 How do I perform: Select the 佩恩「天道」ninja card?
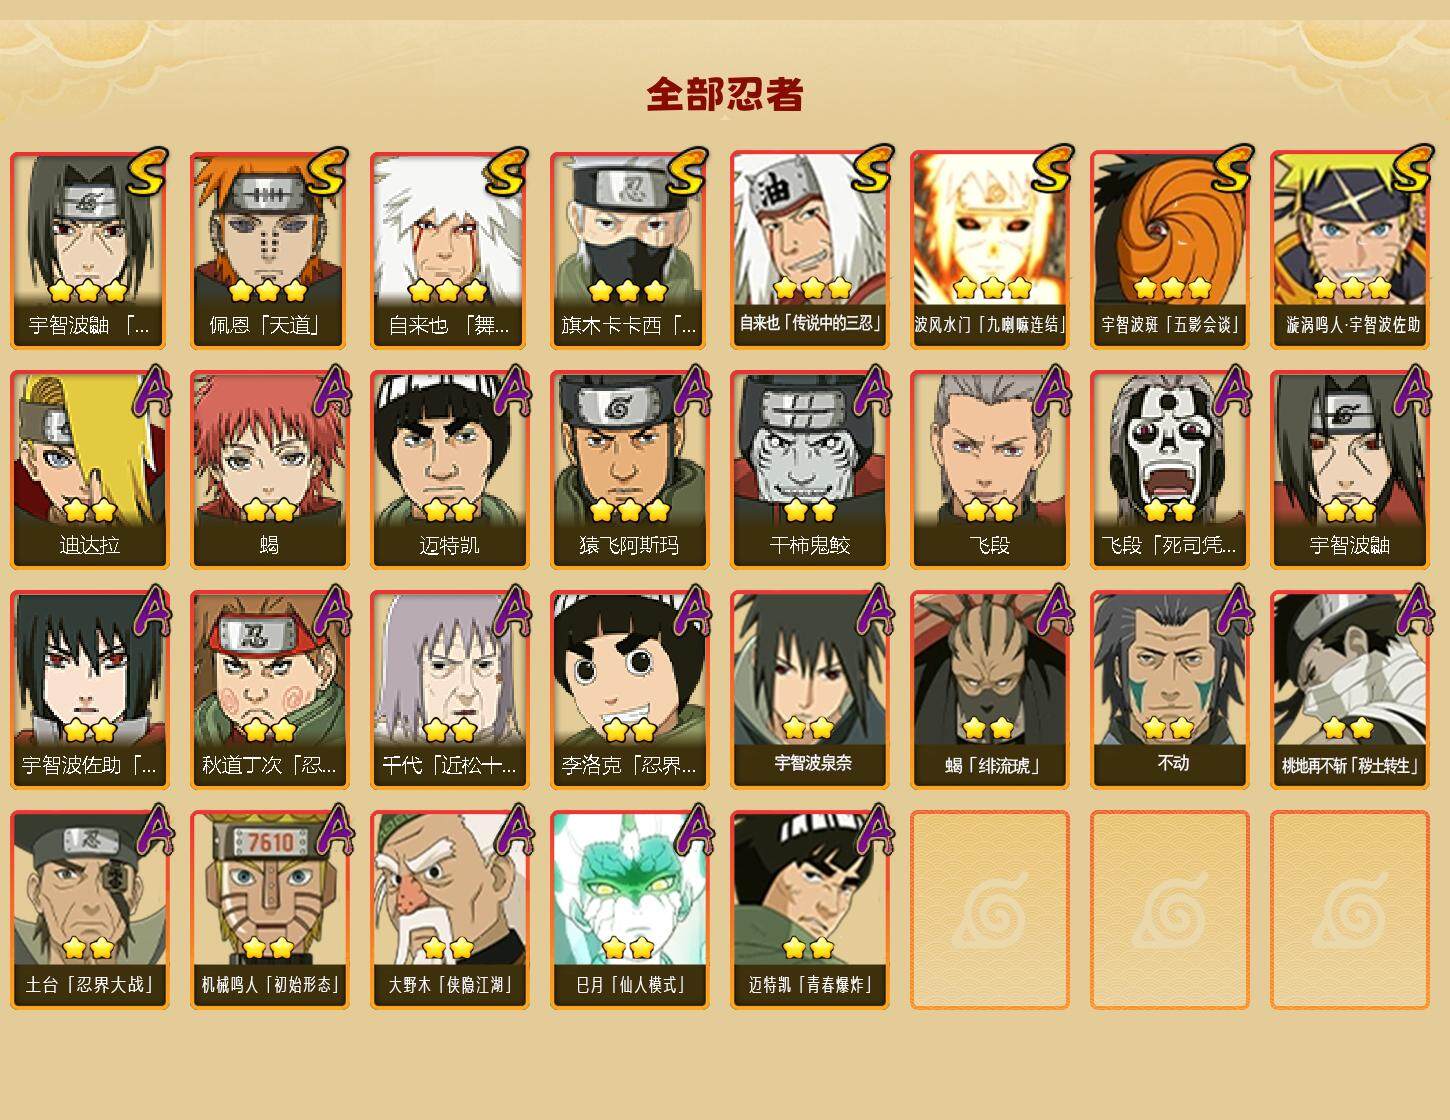click(269, 250)
